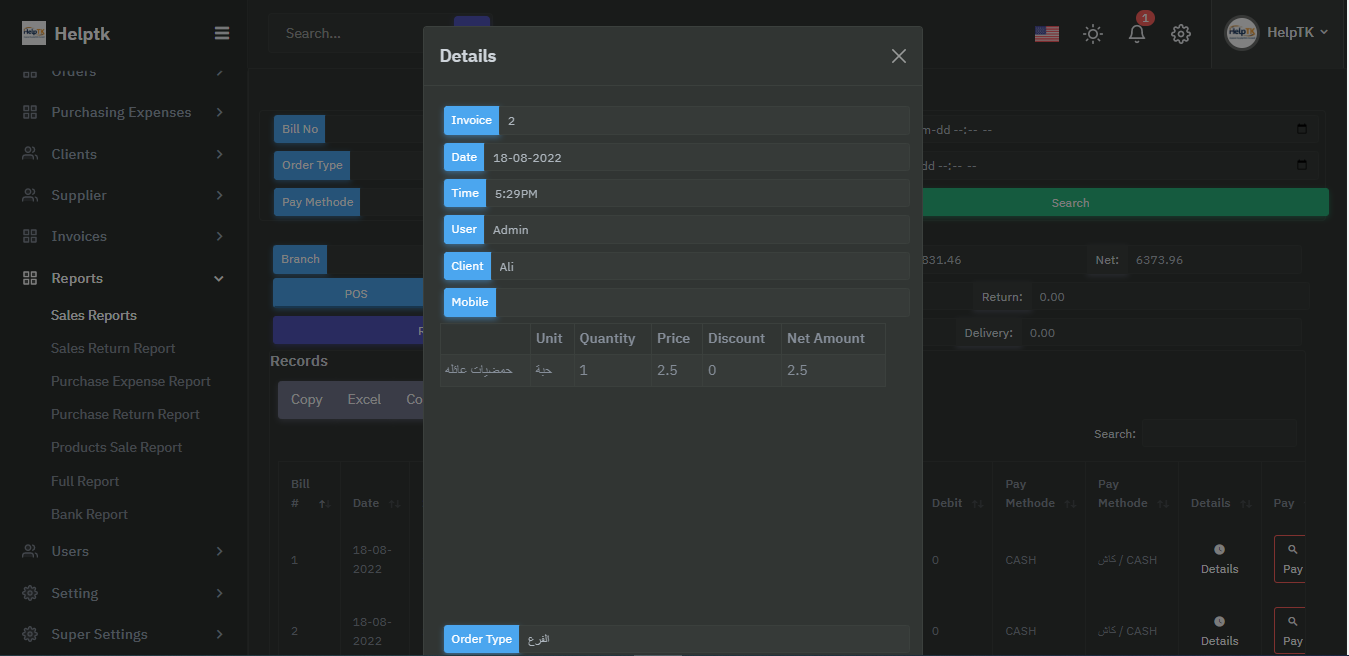Select Bank Report in sidebar

tap(89, 514)
